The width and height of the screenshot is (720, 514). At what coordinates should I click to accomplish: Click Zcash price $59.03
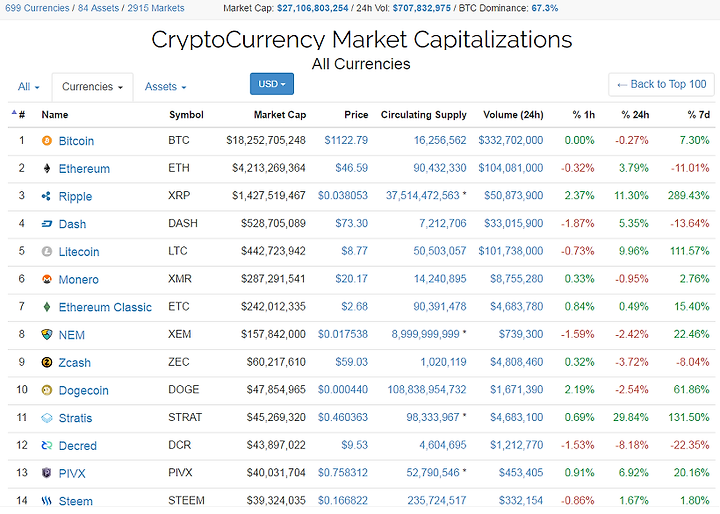tap(351, 362)
